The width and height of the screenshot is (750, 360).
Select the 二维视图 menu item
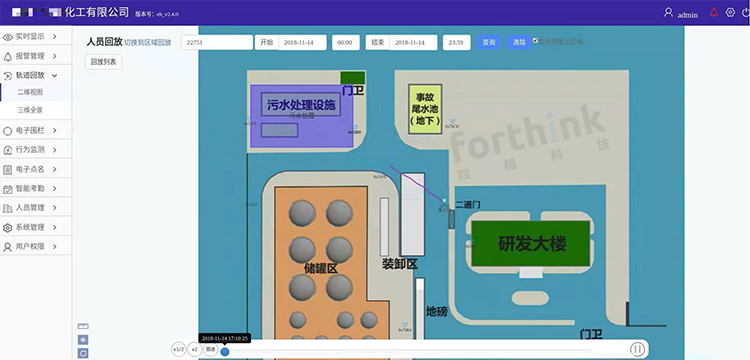pos(30,92)
